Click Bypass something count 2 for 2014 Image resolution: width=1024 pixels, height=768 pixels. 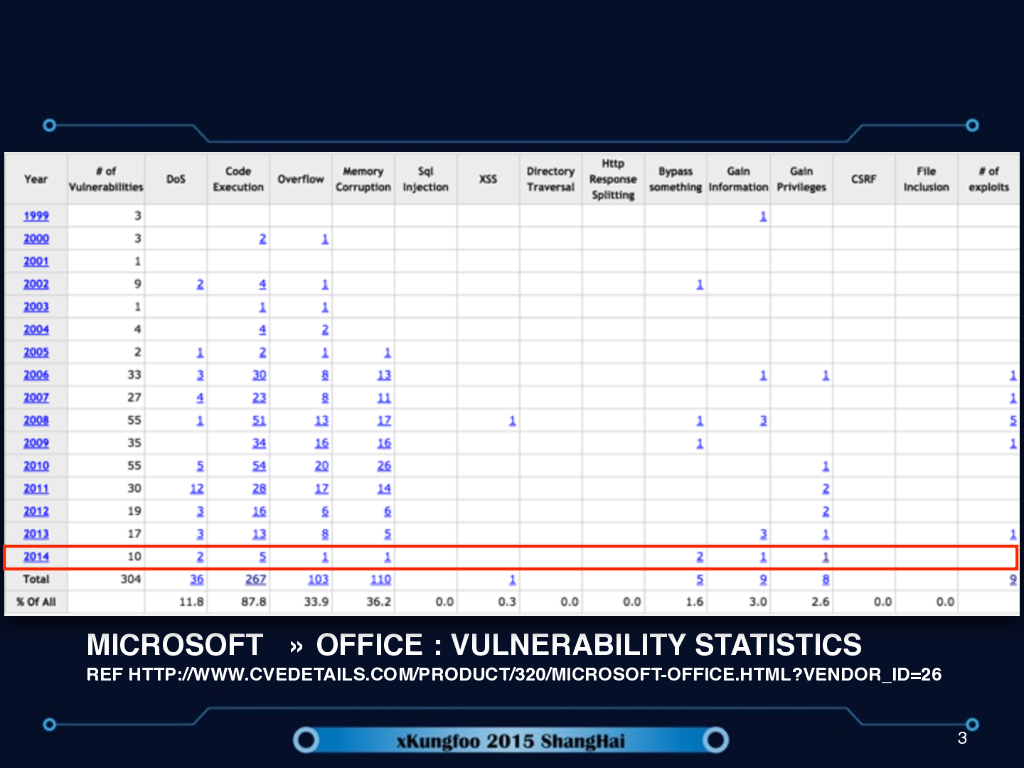pos(699,557)
